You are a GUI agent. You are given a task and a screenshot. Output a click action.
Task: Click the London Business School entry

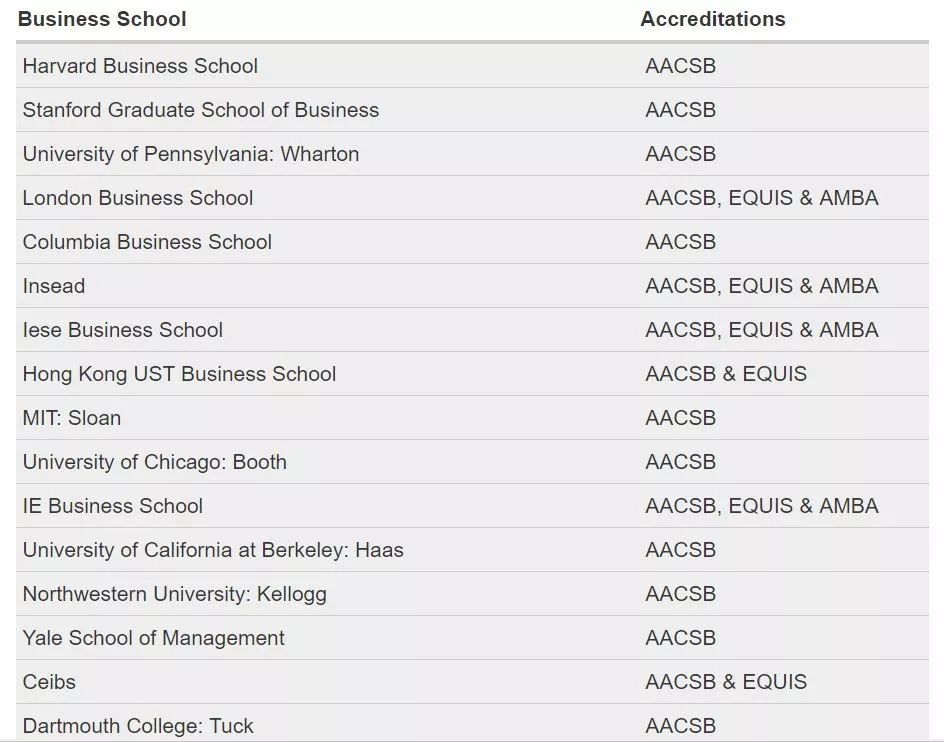click(x=138, y=198)
